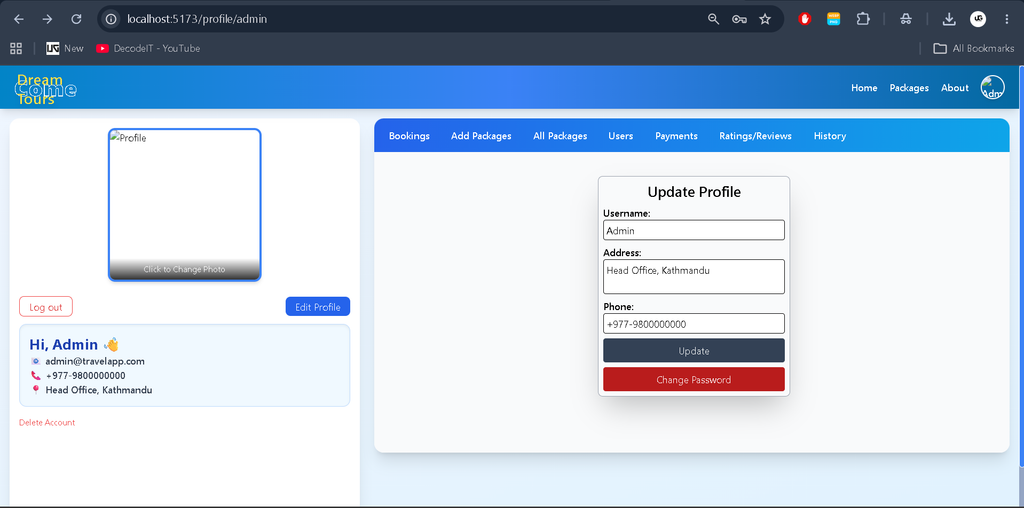The image size is (1024, 508).
Task: Click the Delete Account link
Action: click(47, 422)
